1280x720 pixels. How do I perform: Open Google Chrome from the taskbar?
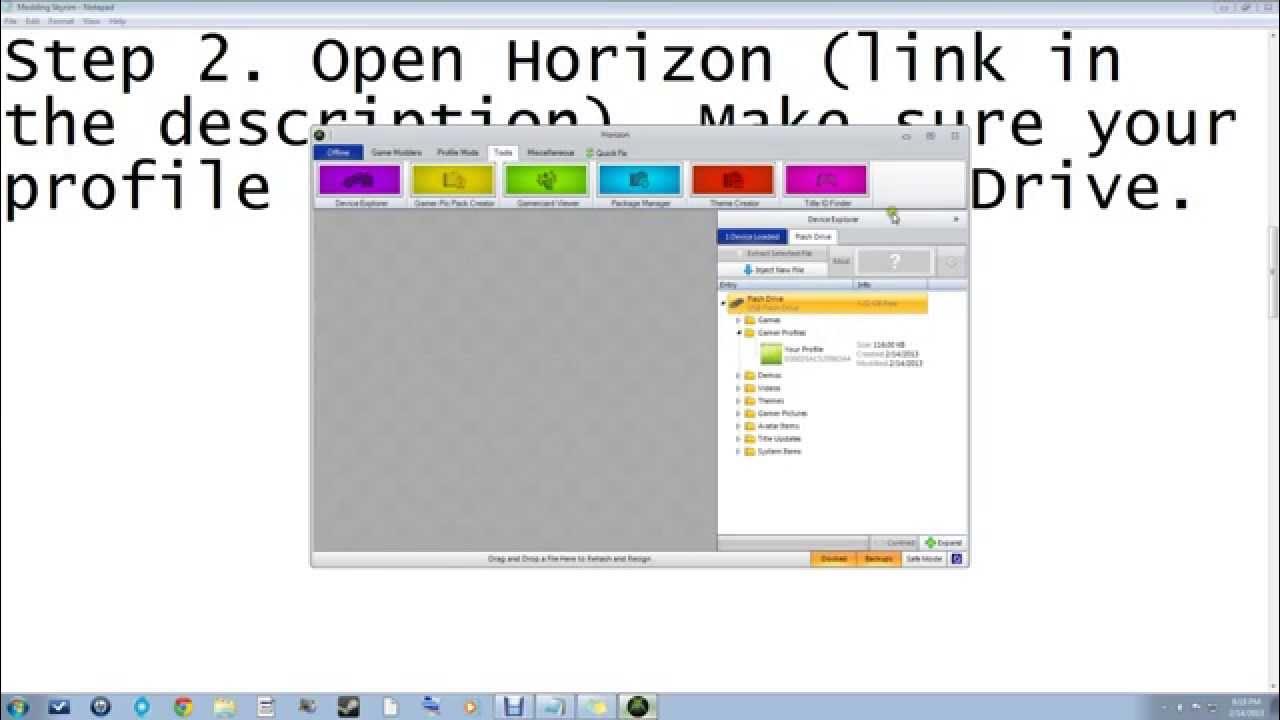point(183,707)
